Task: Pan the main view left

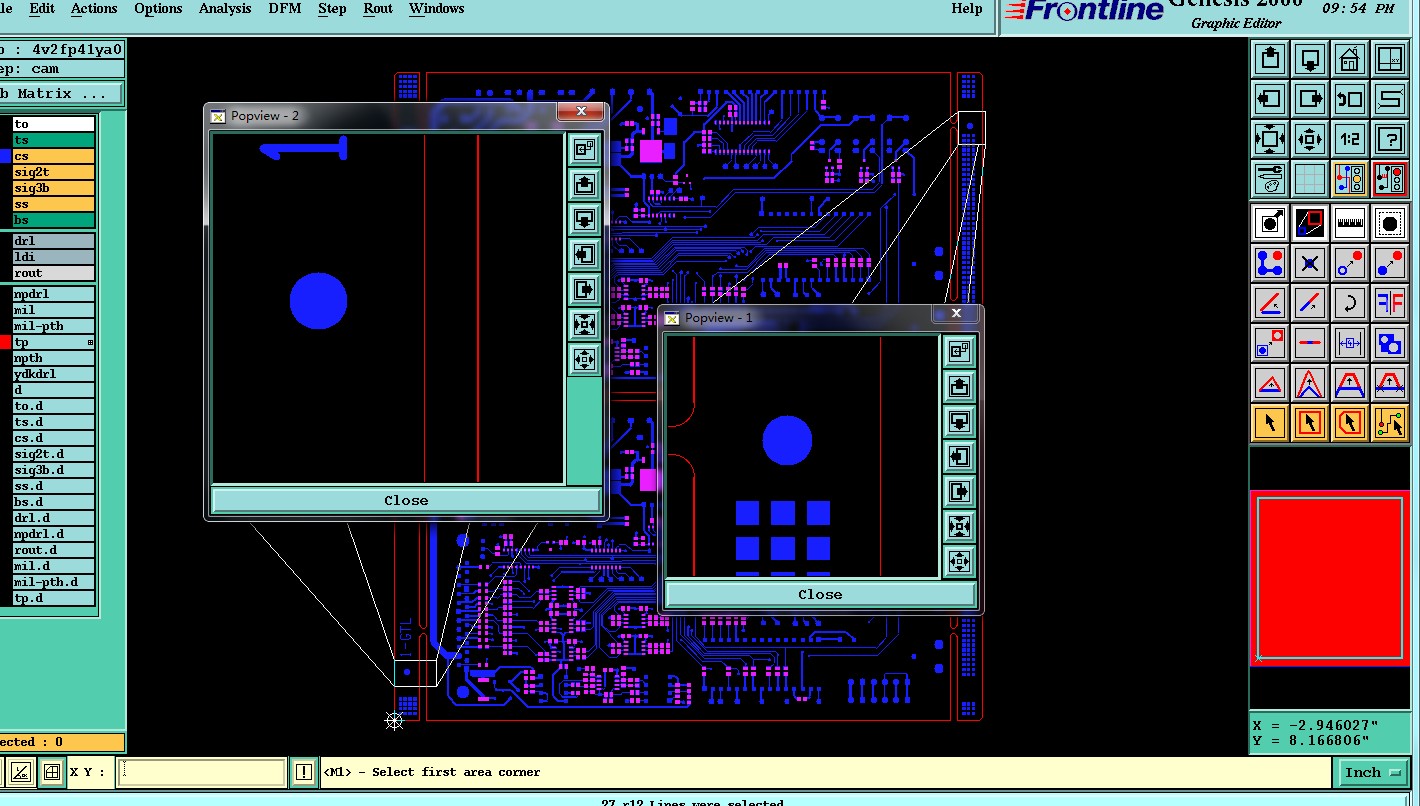Action: click(x=1270, y=99)
